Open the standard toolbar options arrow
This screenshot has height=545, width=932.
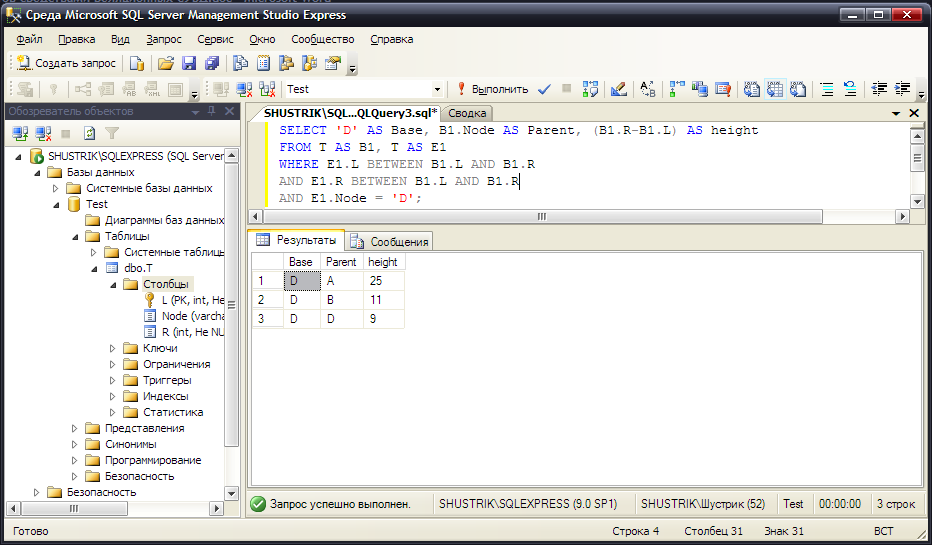(x=352, y=69)
